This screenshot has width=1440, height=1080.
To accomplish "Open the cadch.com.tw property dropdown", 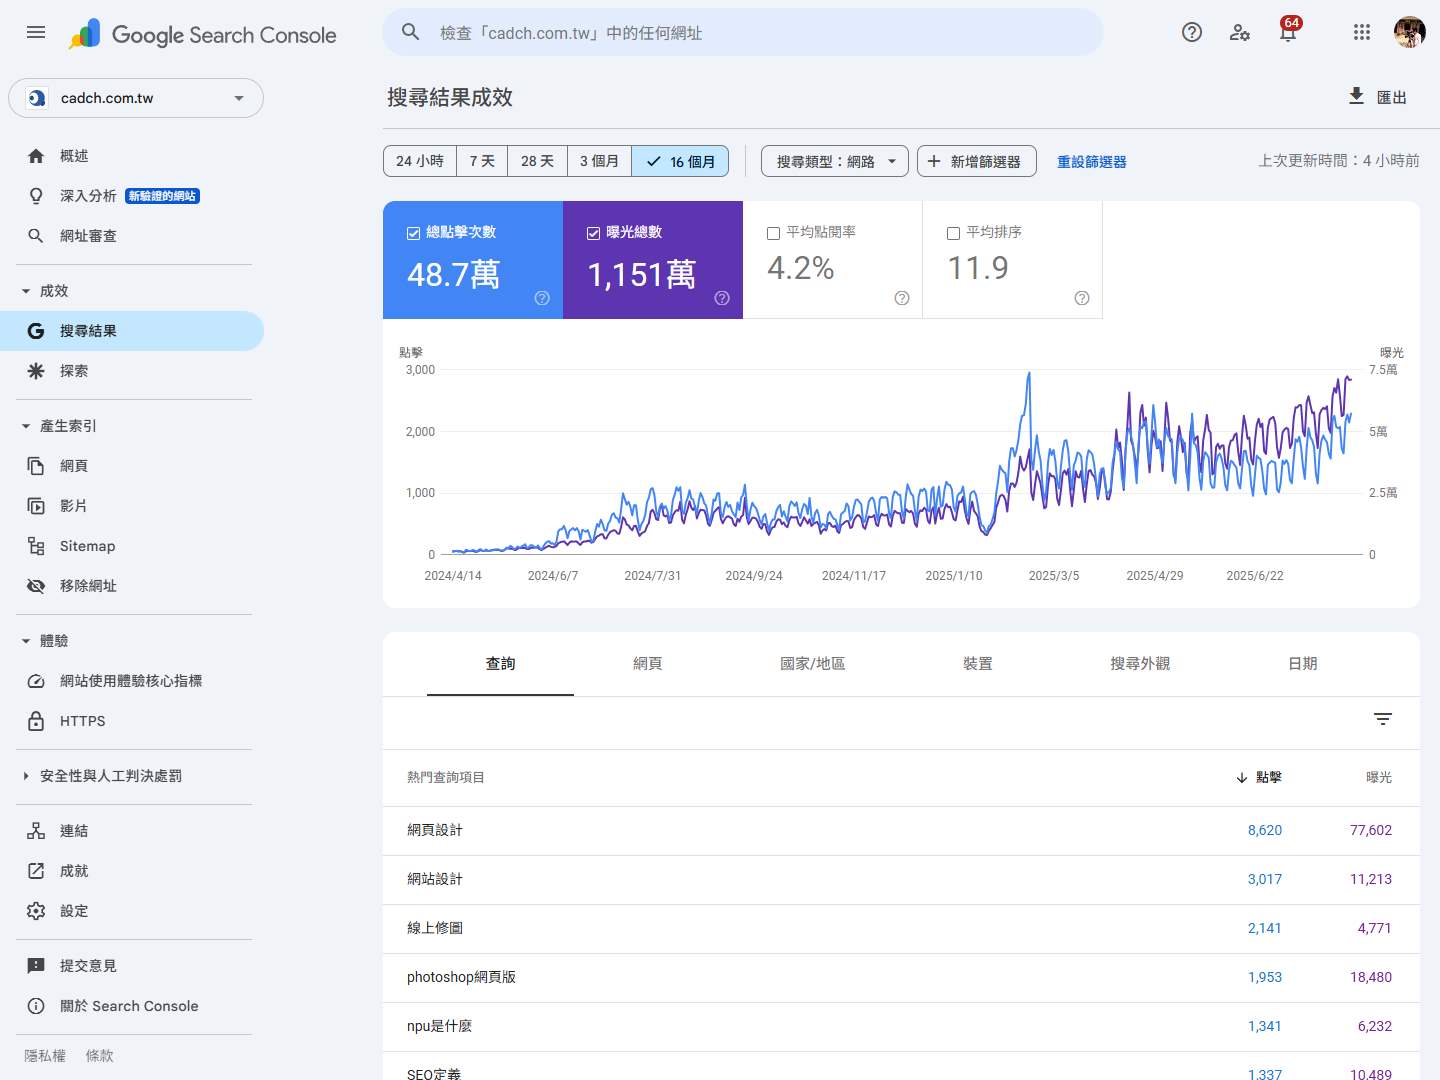I will [x=136, y=98].
